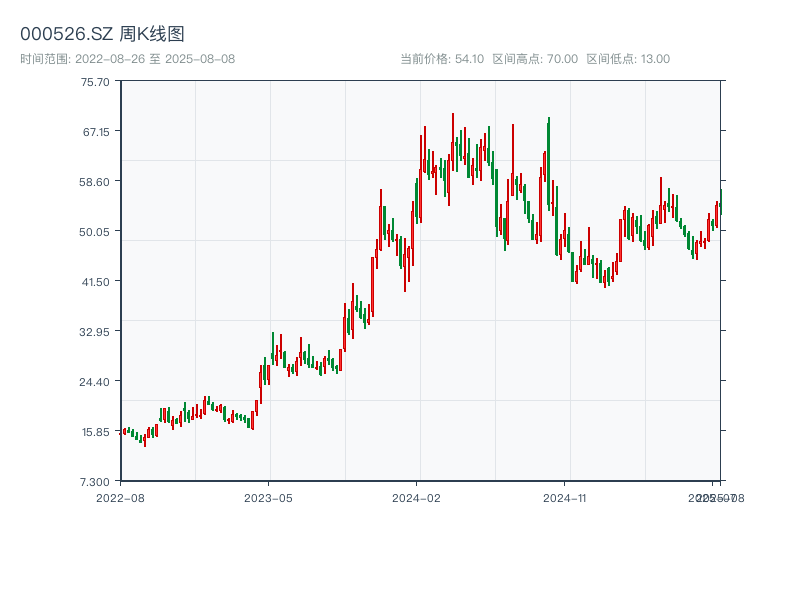Click y-axis label 75.70
Image resolution: width=800 pixels, height=600 pixels.
[95, 82]
